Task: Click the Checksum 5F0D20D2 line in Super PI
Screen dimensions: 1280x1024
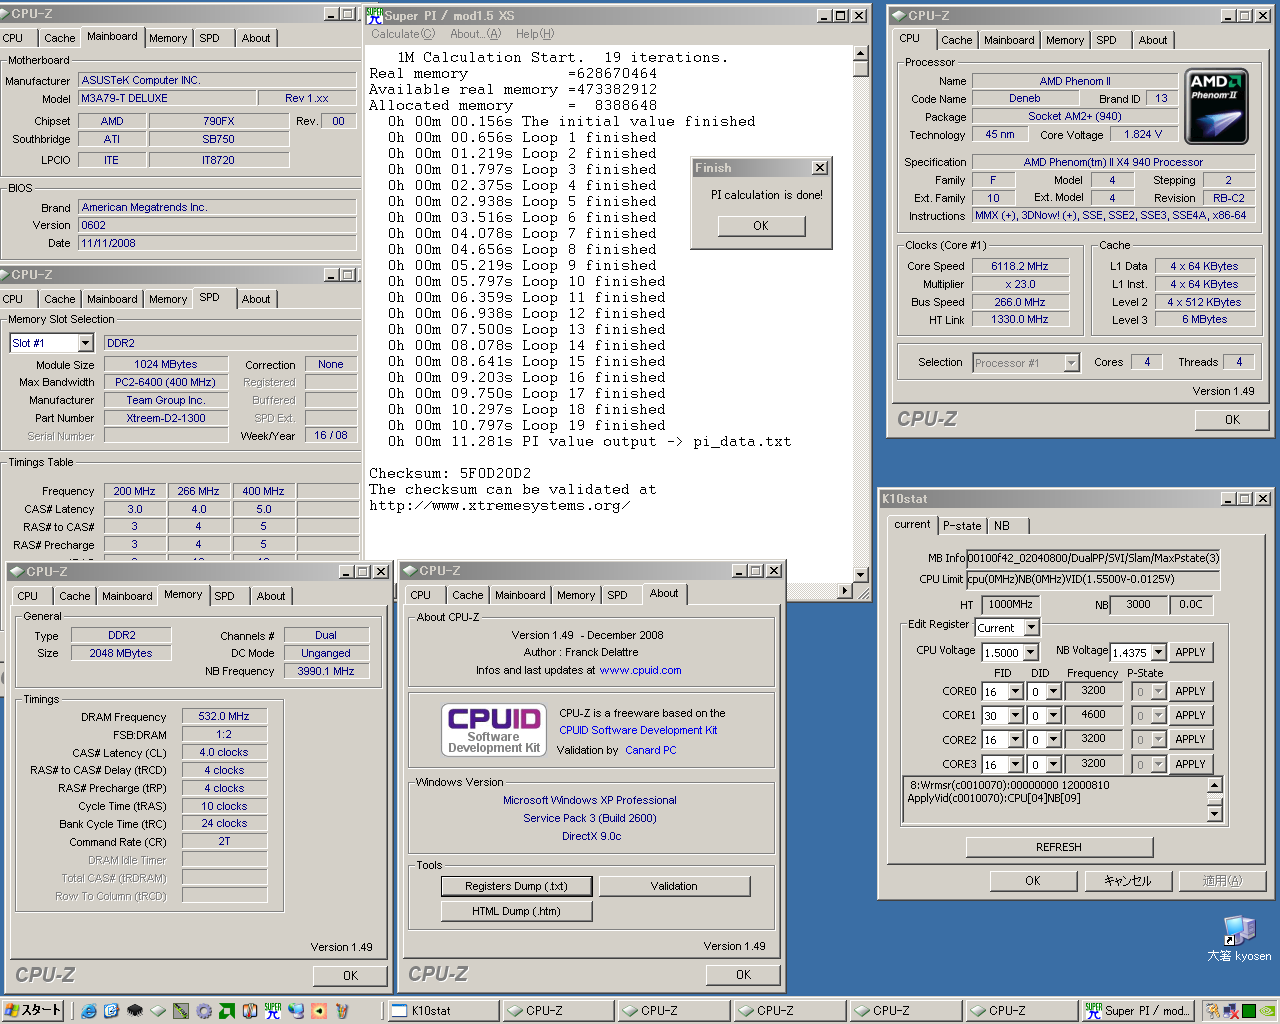Action: [x=450, y=474]
